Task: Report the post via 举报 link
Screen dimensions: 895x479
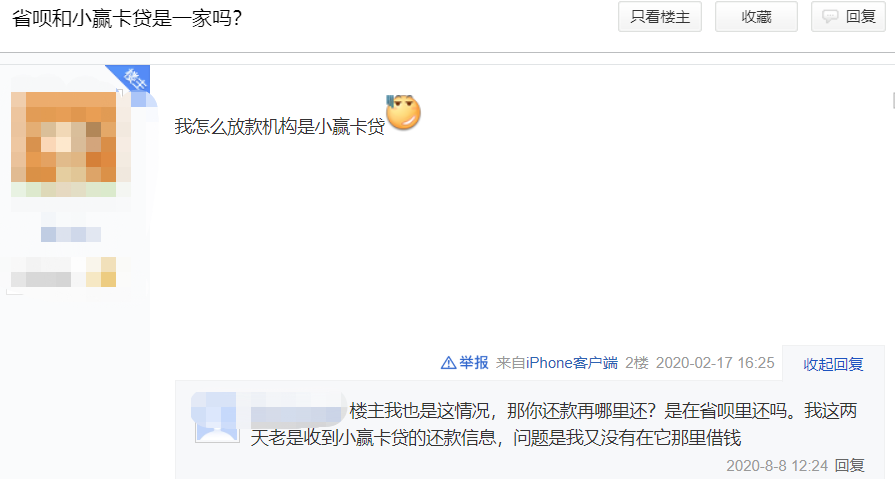Action: click(x=474, y=363)
